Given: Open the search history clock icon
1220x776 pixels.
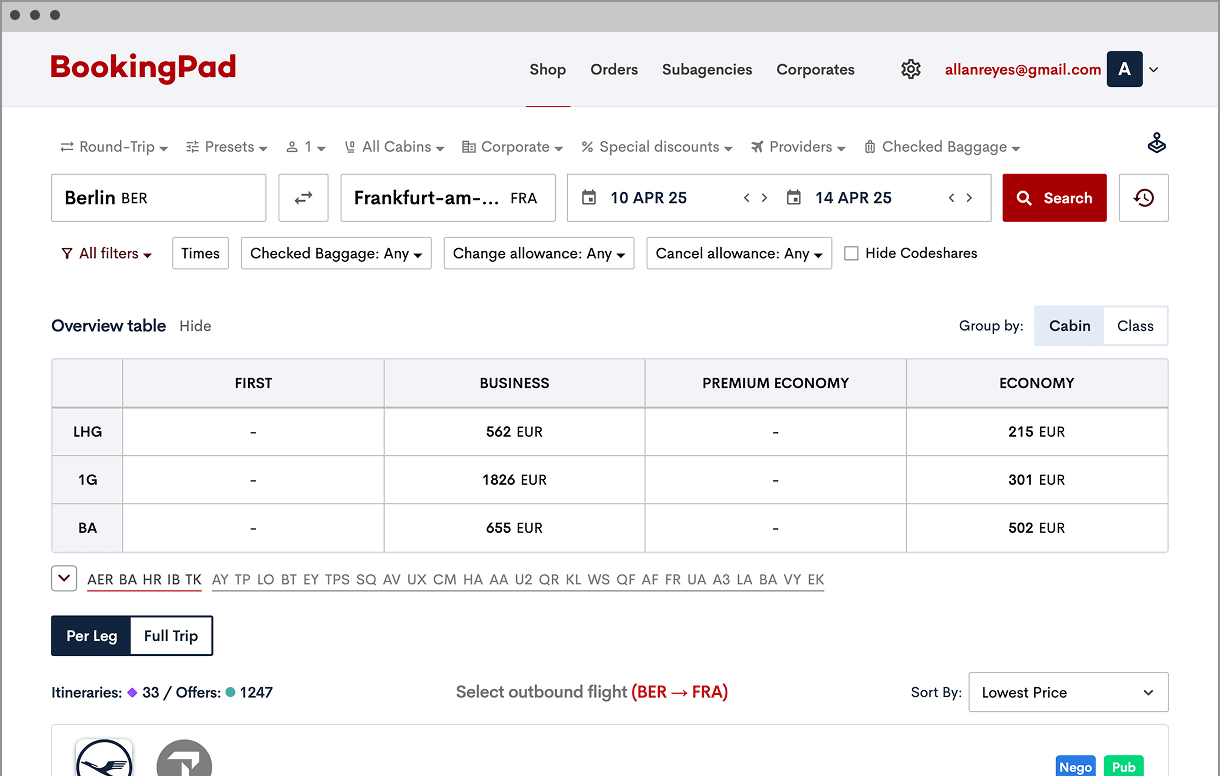Looking at the screenshot, I should pos(1144,198).
